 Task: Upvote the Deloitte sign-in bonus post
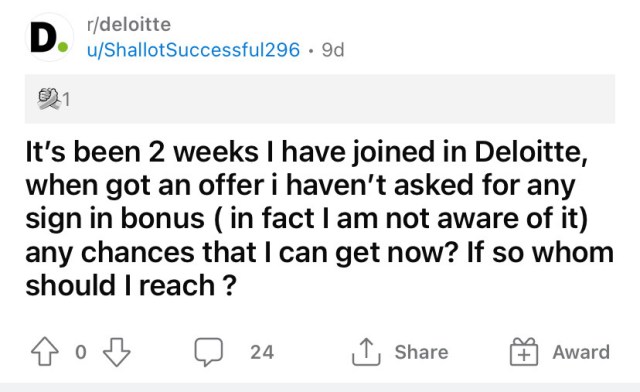tap(44, 352)
